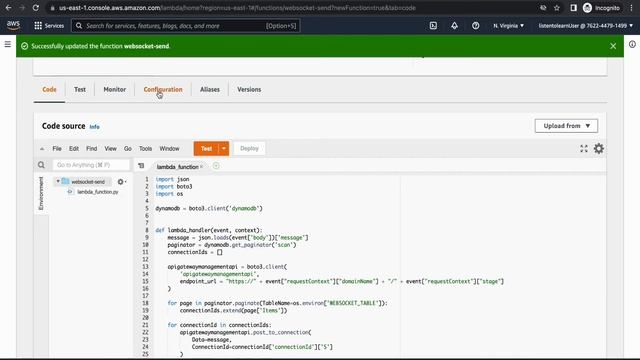The height and width of the screenshot is (360, 640).
Task: Open the left hamburger navigation menu
Action: click(8, 44)
